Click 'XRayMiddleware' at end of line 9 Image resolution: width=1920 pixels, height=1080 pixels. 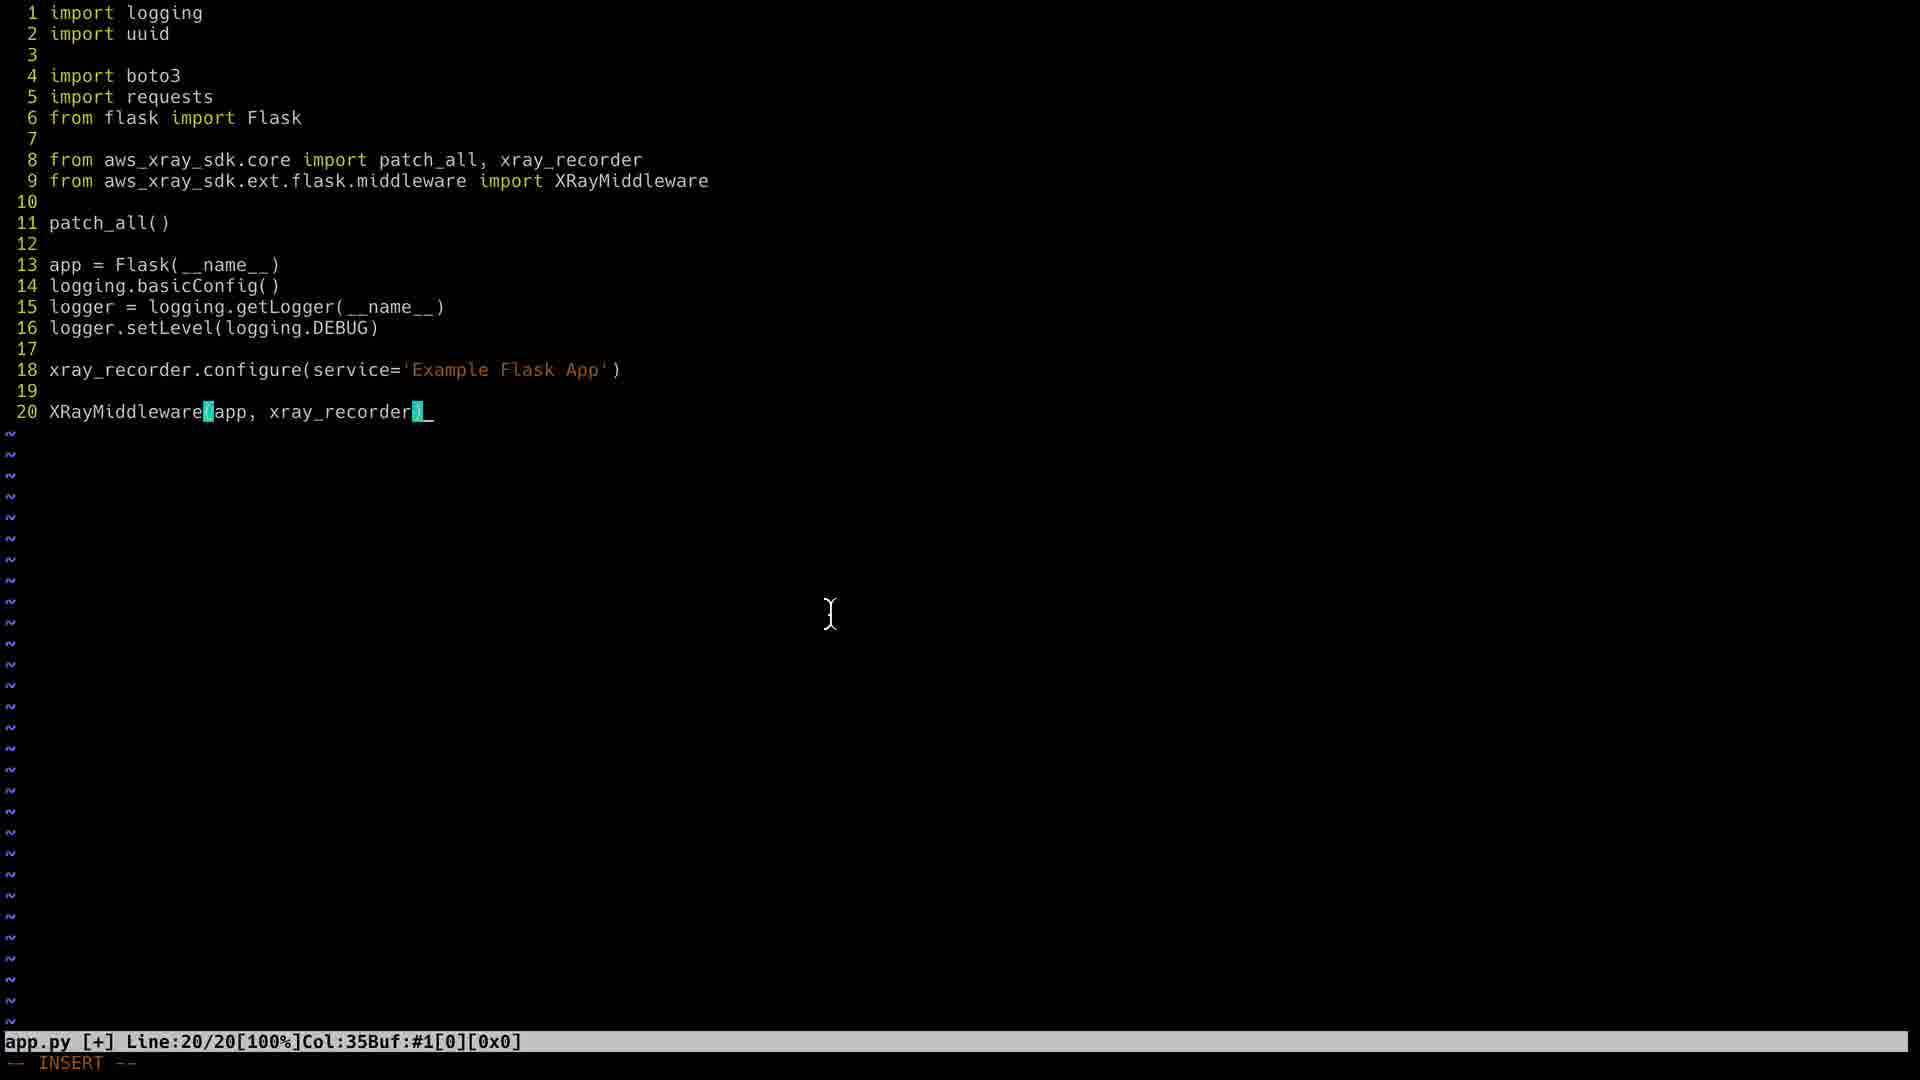[631, 181]
